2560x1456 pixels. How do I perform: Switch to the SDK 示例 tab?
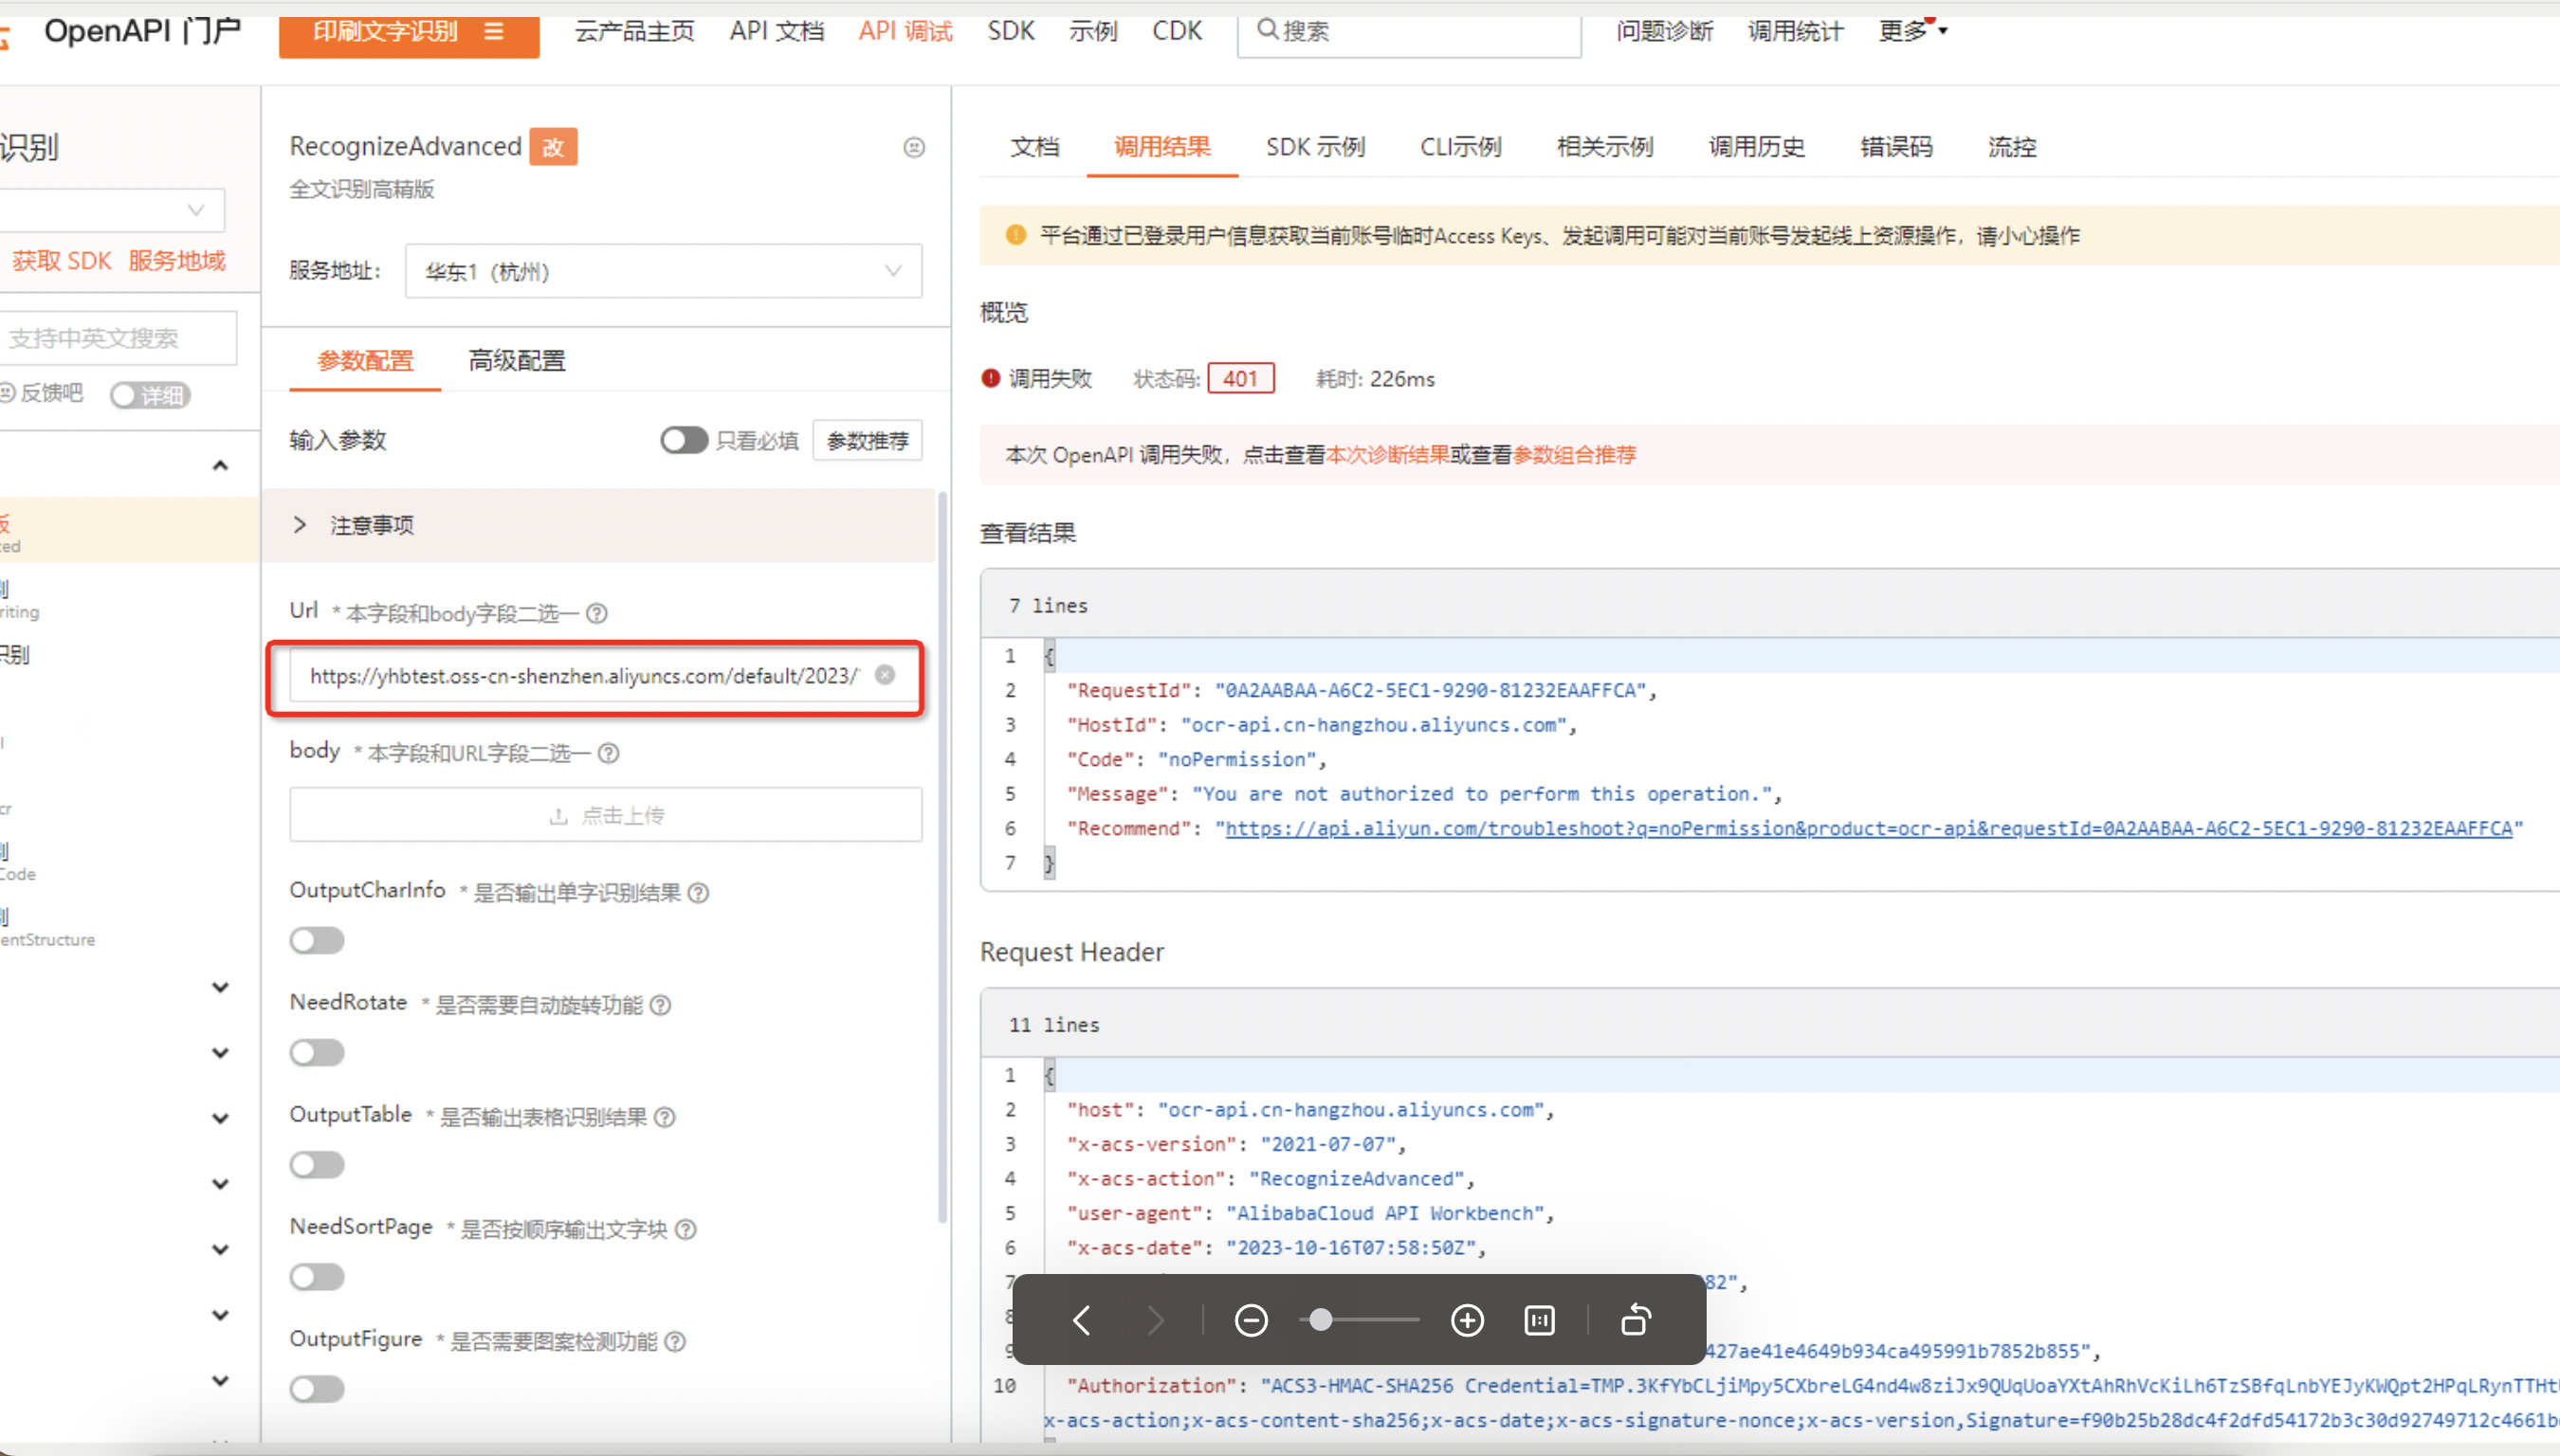pyautogui.click(x=1315, y=147)
